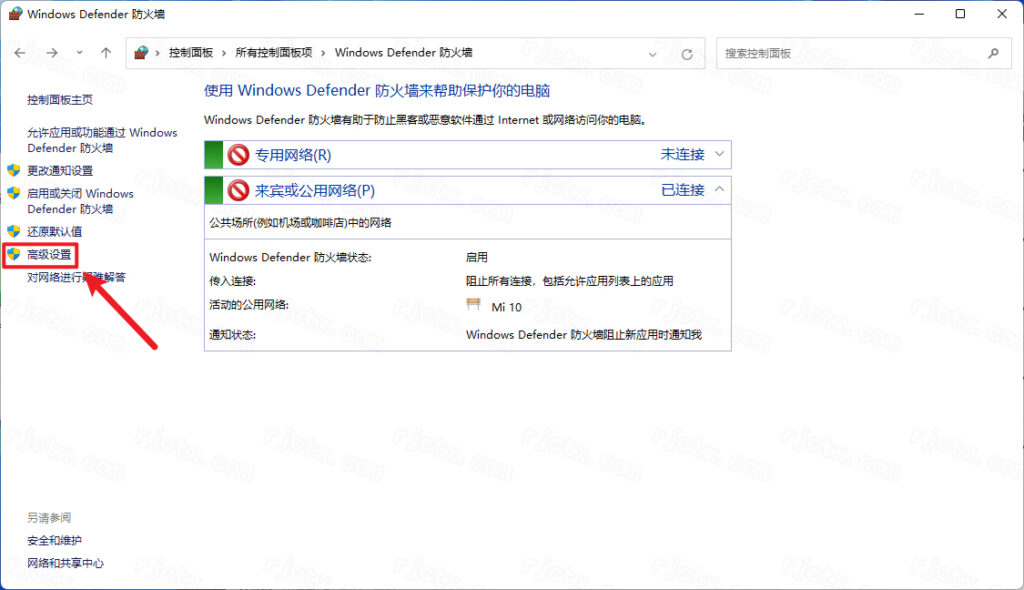The height and width of the screenshot is (590, 1024).
Task: Open 网络和共享中心 link
Action: (65, 563)
